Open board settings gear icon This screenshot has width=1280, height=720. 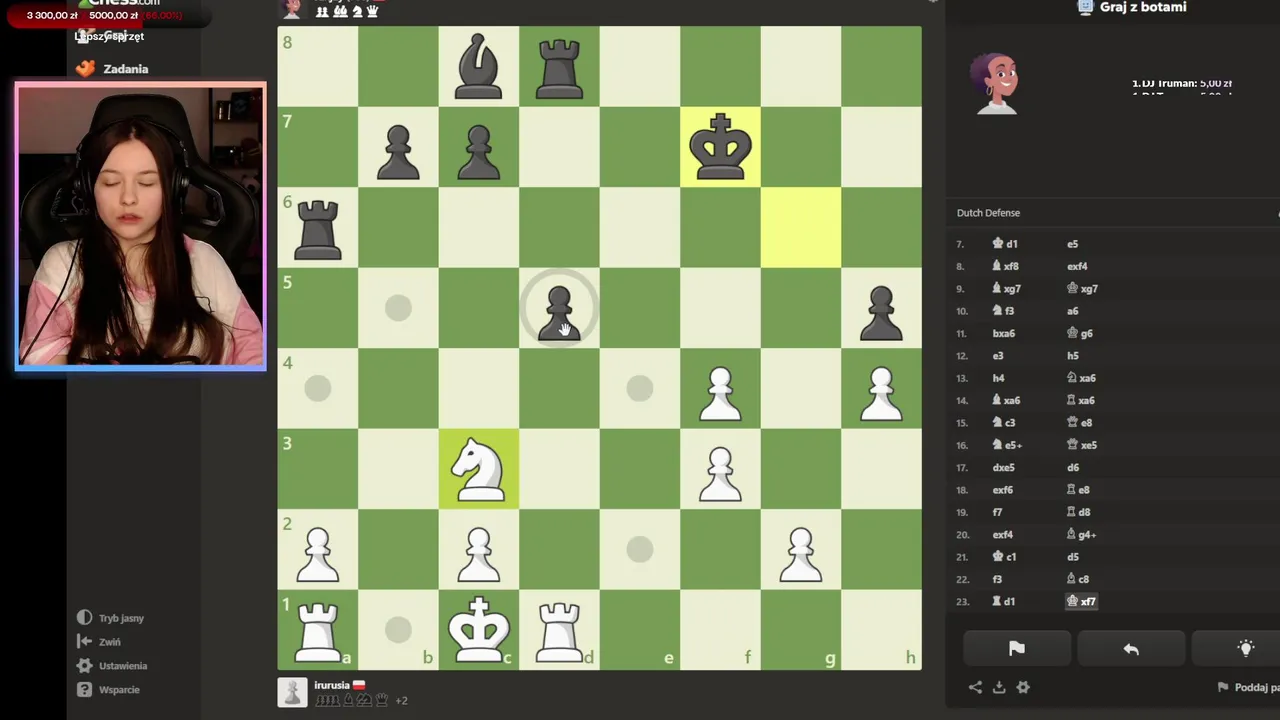point(1023,687)
